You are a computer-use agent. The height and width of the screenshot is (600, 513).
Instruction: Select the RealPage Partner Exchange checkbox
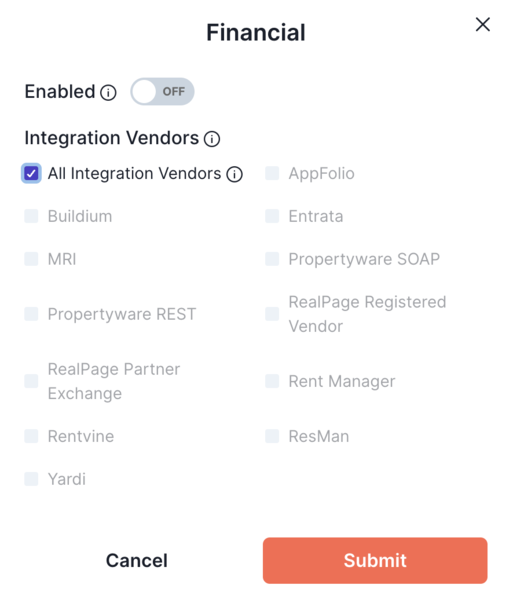[31, 381]
